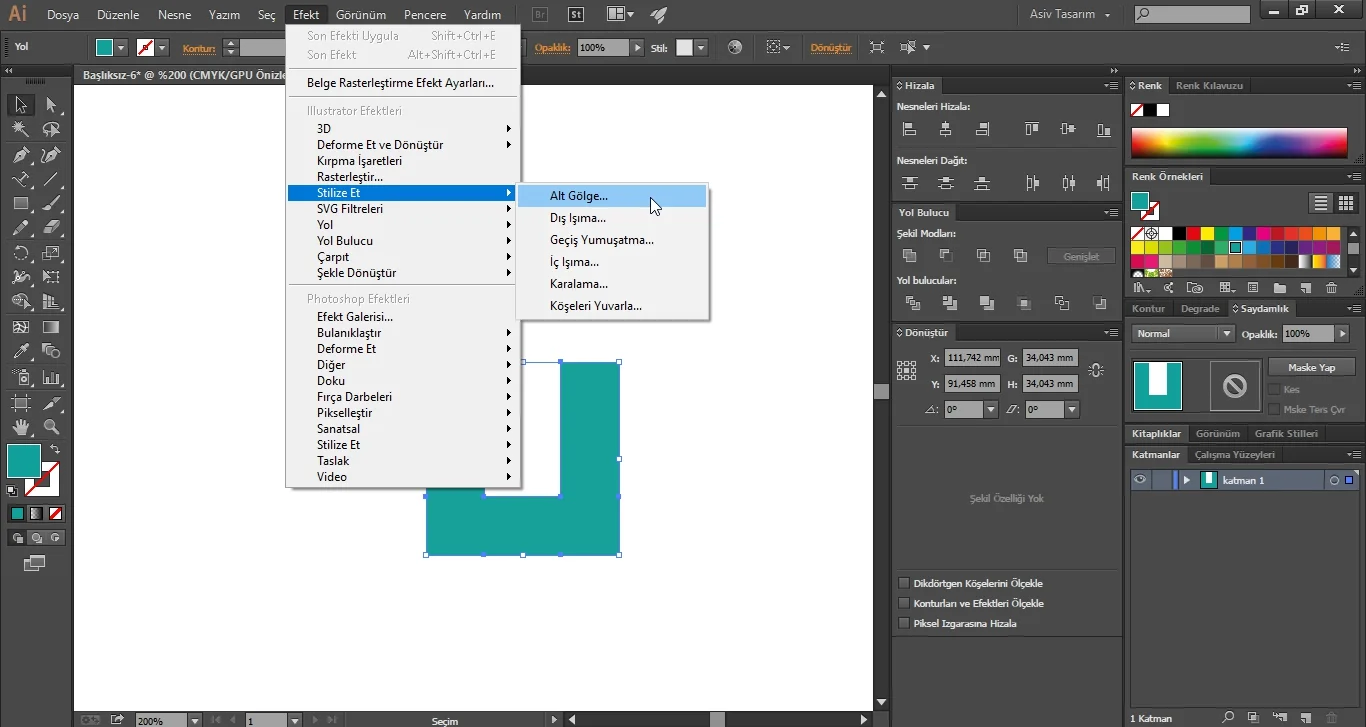The width and height of the screenshot is (1366, 727).
Task: Select the Eraser tool
Action: coord(51,228)
